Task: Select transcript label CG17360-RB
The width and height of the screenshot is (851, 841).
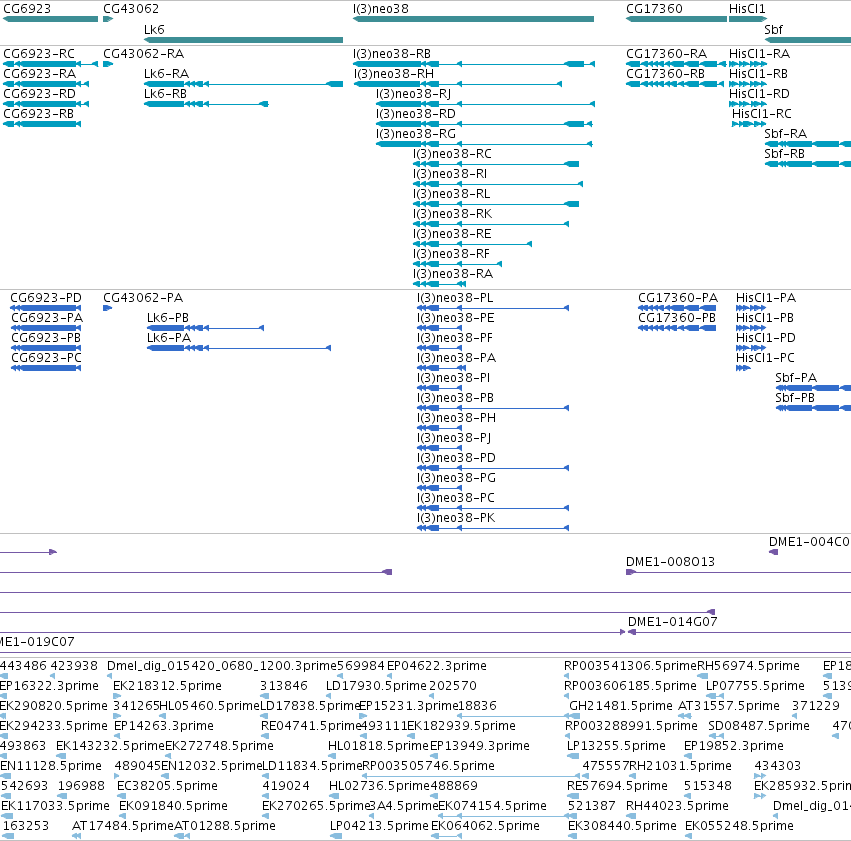Action: (x=665, y=74)
